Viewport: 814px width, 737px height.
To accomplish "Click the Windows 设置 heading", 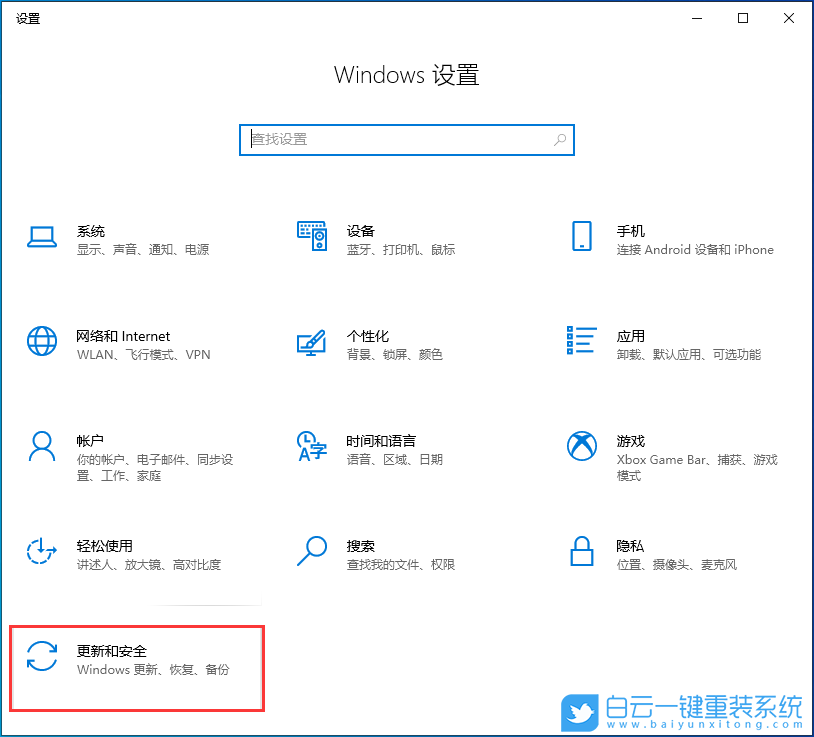I will [x=406, y=75].
